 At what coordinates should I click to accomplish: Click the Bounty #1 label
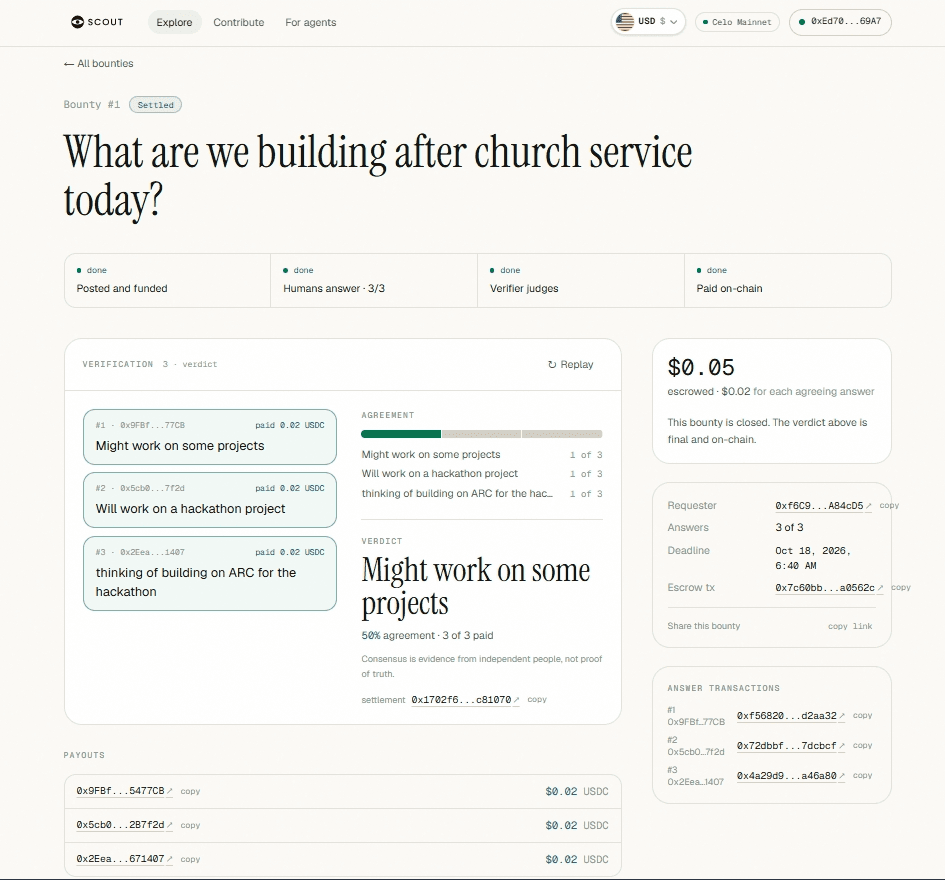click(x=92, y=104)
